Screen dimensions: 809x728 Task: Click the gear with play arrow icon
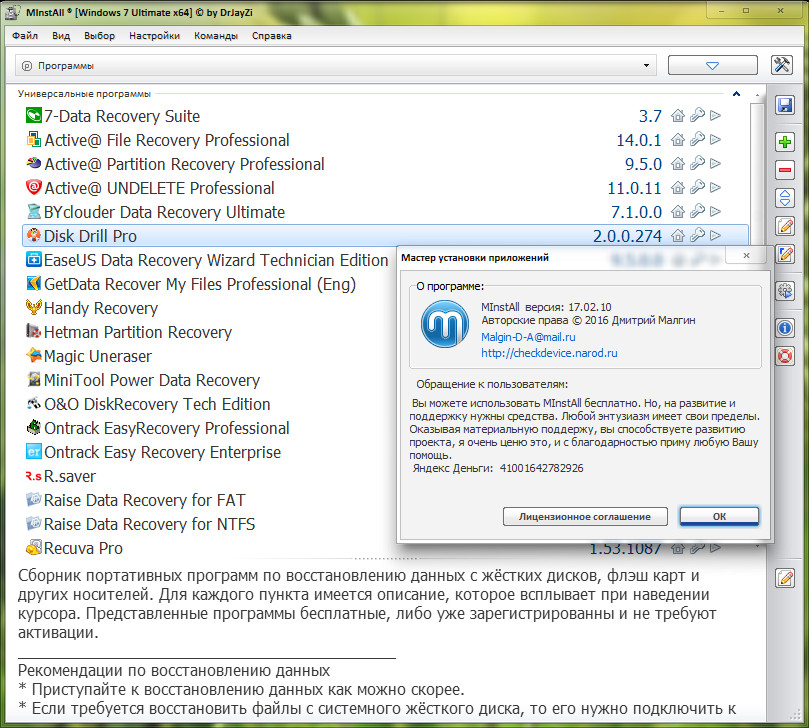[785, 291]
